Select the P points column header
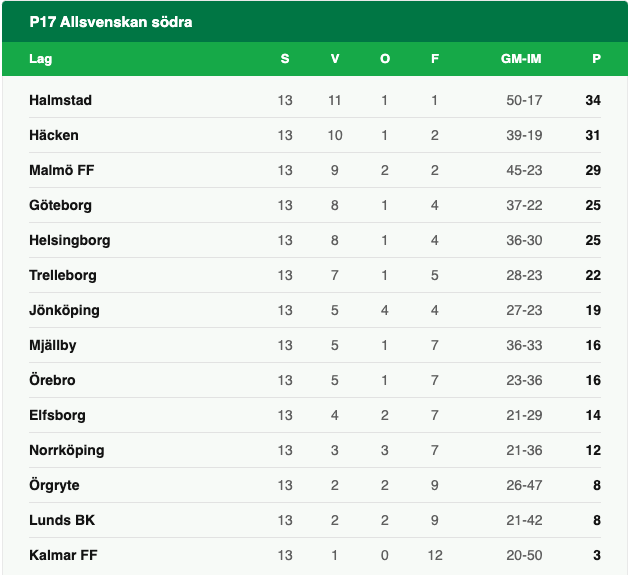Screen dimensions: 629x575 [x=596, y=59]
